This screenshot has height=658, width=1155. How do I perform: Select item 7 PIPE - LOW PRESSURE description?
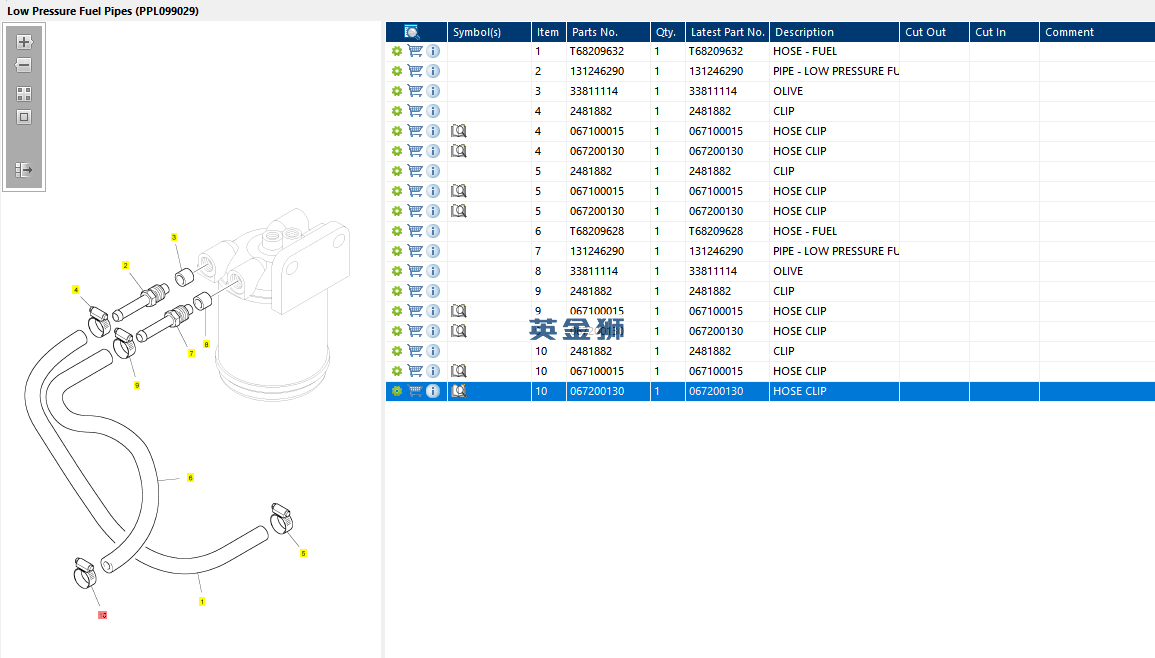tap(836, 251)
